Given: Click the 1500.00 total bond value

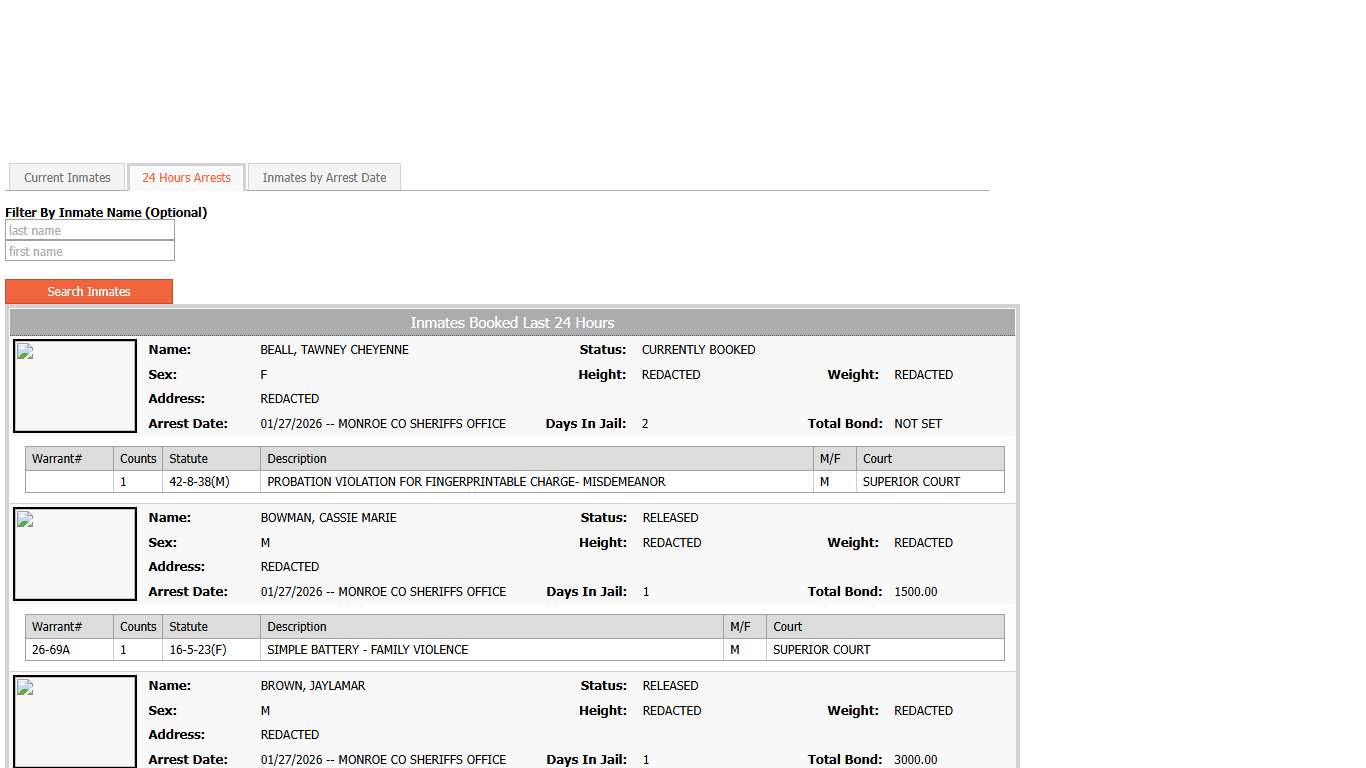Looking at the screenshot, I should (915, 592).
